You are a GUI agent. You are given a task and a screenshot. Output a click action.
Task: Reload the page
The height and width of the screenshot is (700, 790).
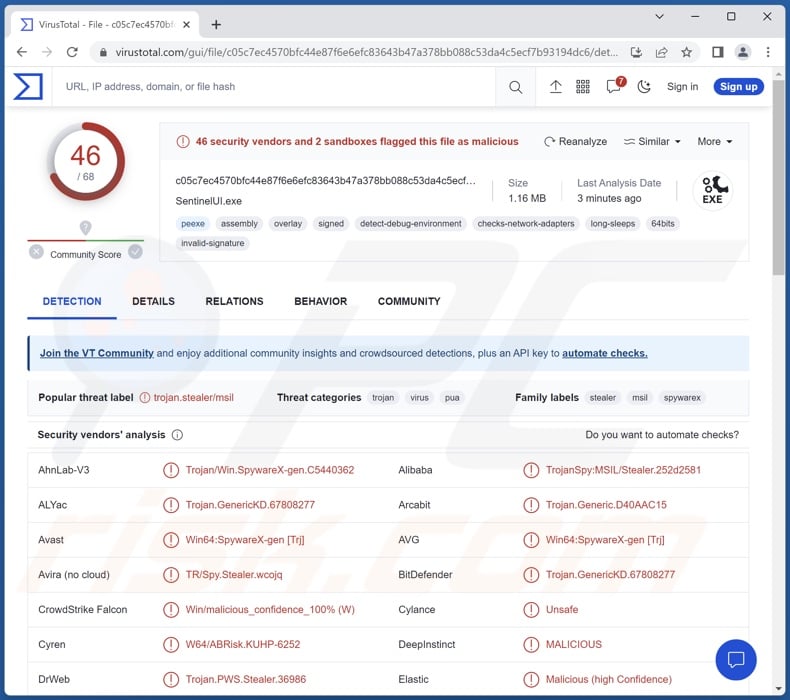coord(72,52)
